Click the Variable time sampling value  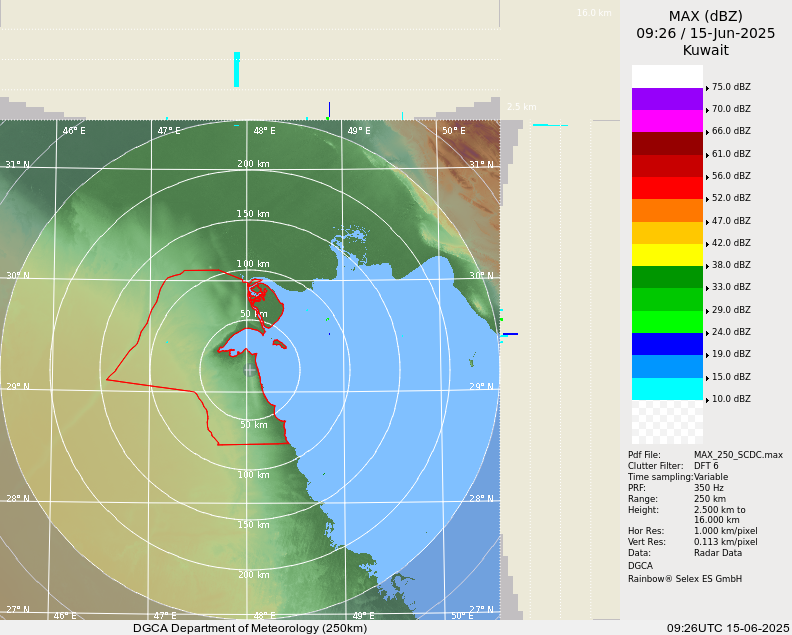pos(713,477)
